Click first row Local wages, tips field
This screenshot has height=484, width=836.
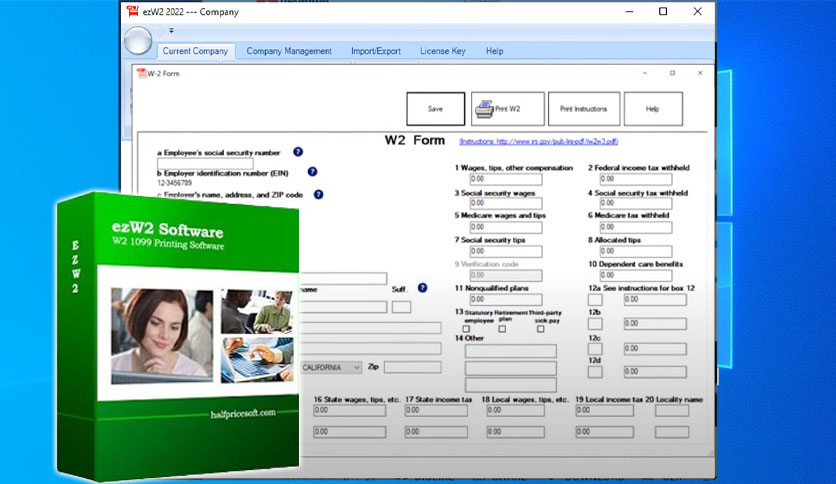516,410
